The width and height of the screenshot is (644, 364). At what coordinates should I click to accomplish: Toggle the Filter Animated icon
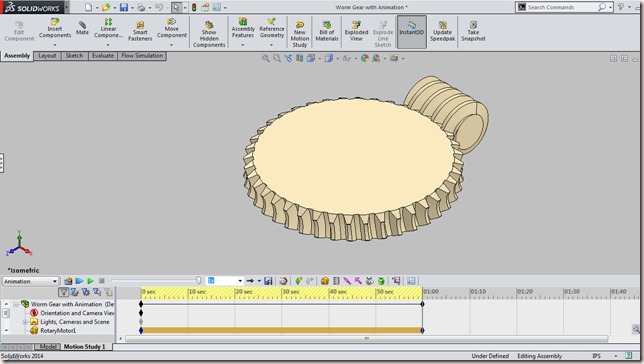[x=74, y=292]
